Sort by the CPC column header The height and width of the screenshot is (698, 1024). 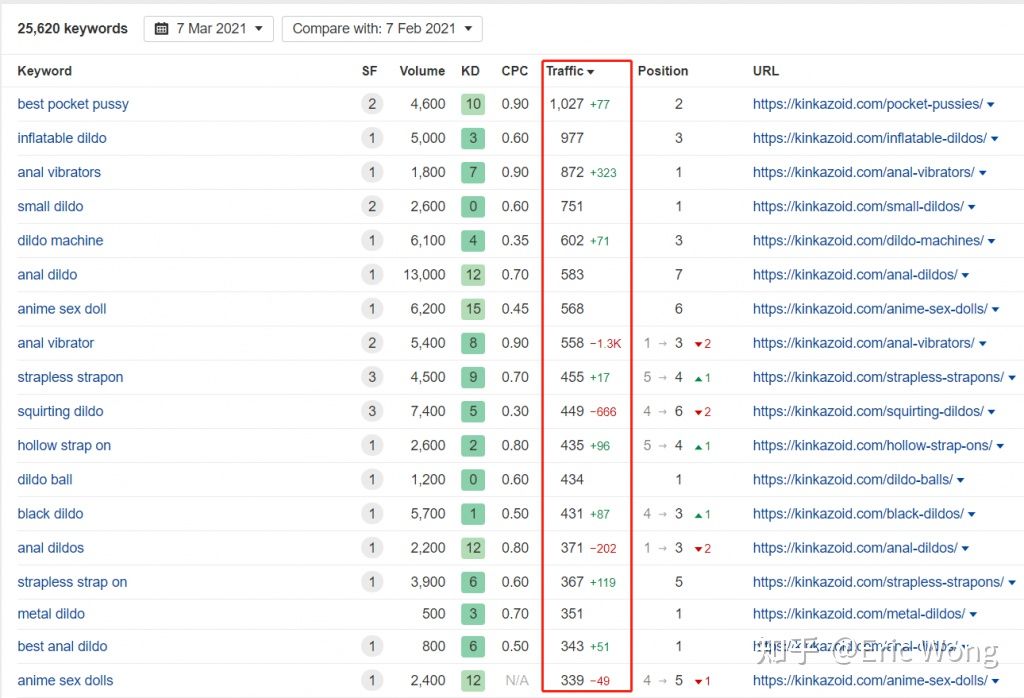coord(515,71)
